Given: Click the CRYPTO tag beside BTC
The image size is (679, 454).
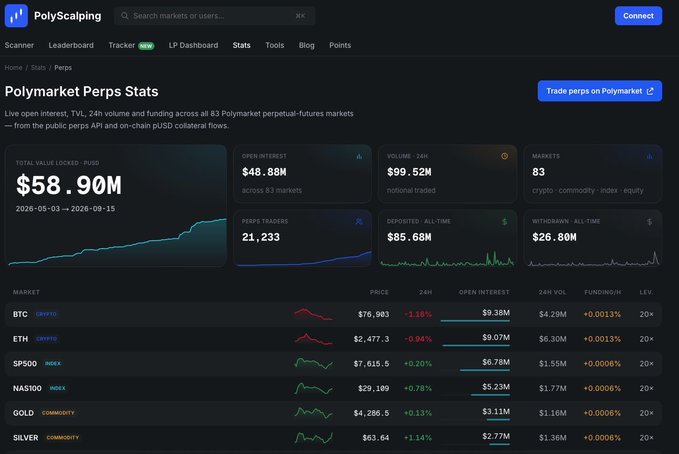Looking at the screenshot, I should 46,314.
